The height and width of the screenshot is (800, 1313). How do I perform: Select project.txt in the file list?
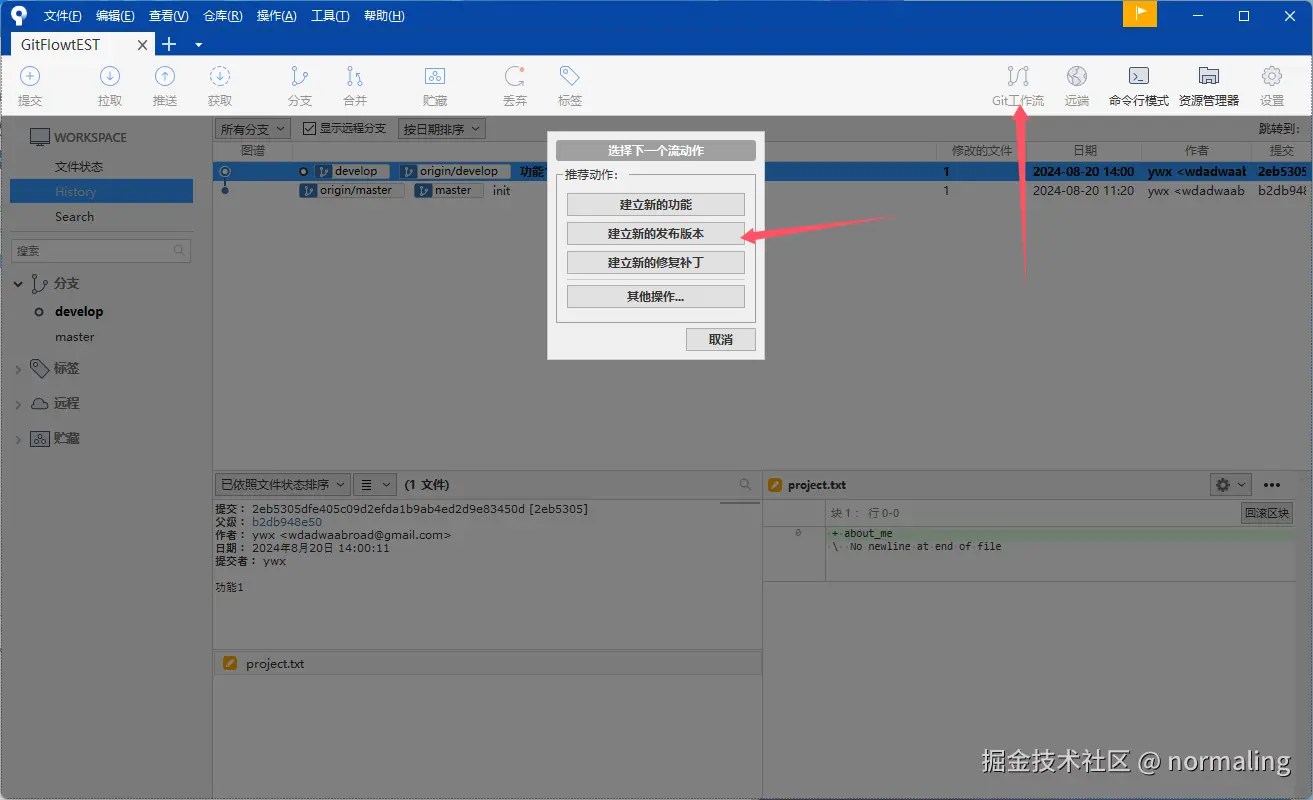[487, 664]
